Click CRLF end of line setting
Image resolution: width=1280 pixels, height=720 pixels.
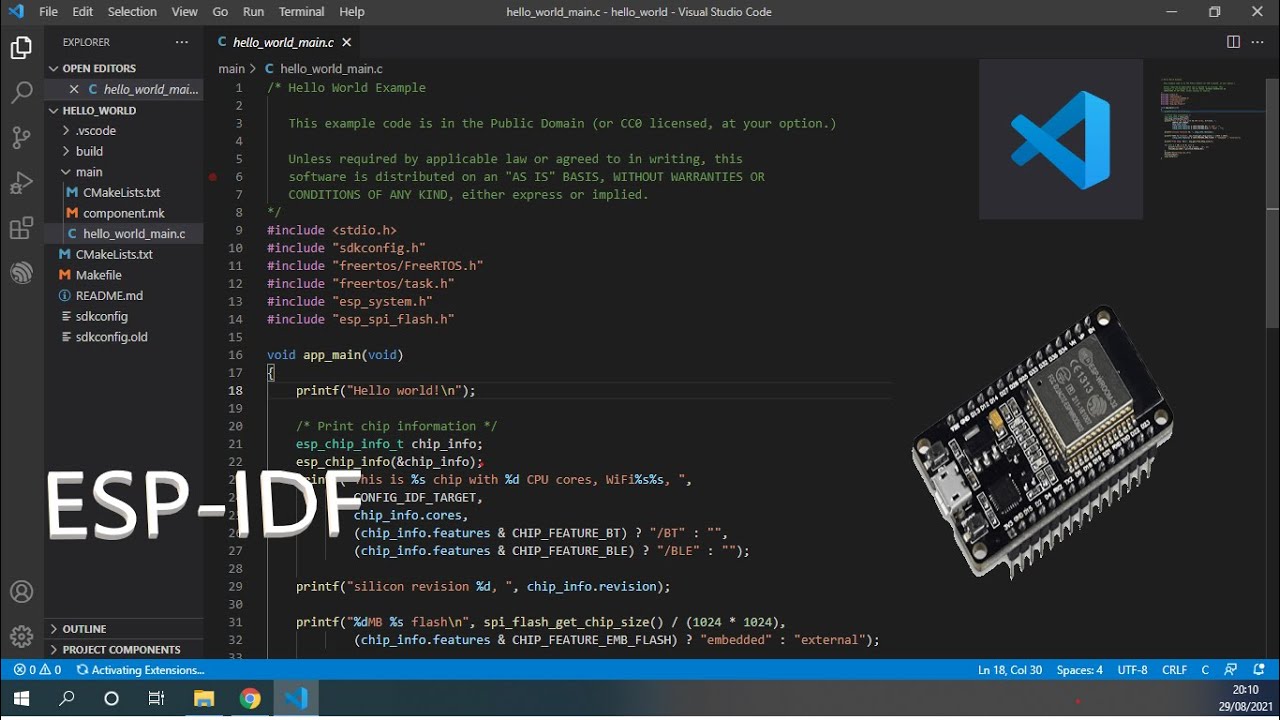[x=1175, y=670]
